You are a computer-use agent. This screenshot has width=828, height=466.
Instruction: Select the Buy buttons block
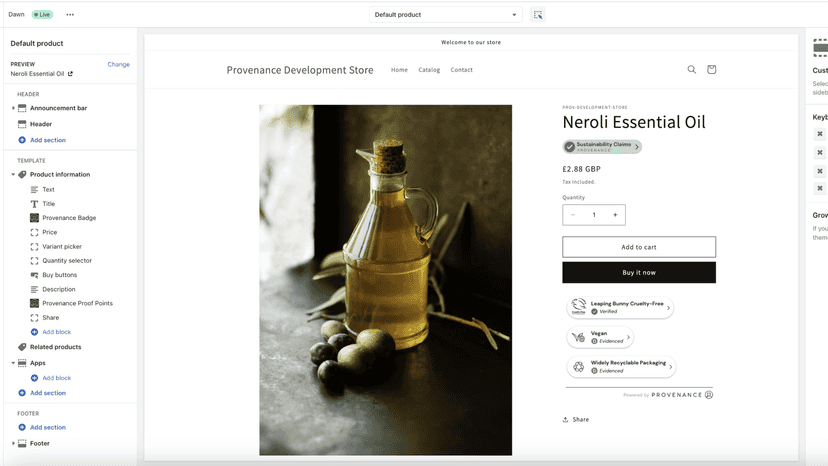click(60, 275)
